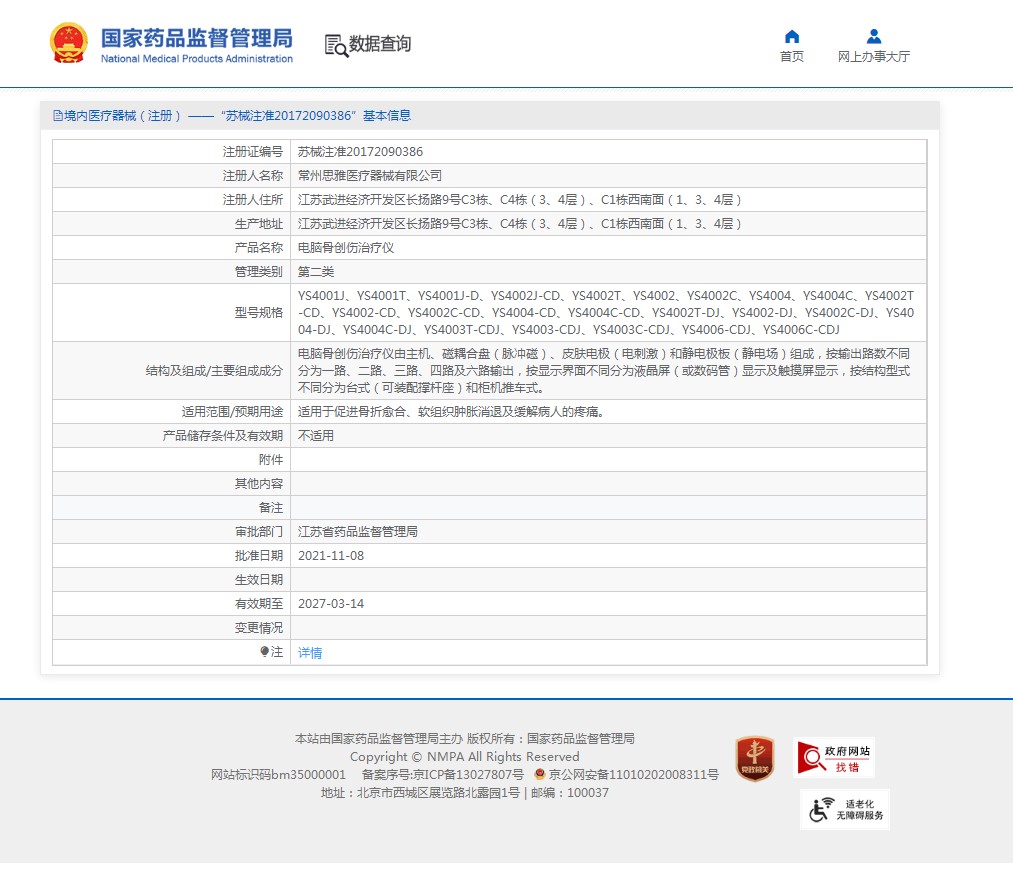1013x873 pixels.
Task: Open 政府网站找错 badge icon
Action: 833,757
